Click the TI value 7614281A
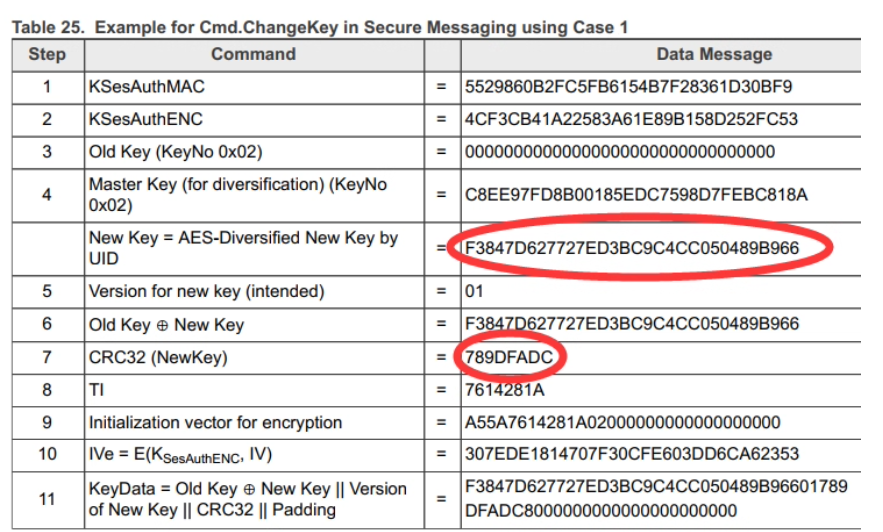 (504, 389)
